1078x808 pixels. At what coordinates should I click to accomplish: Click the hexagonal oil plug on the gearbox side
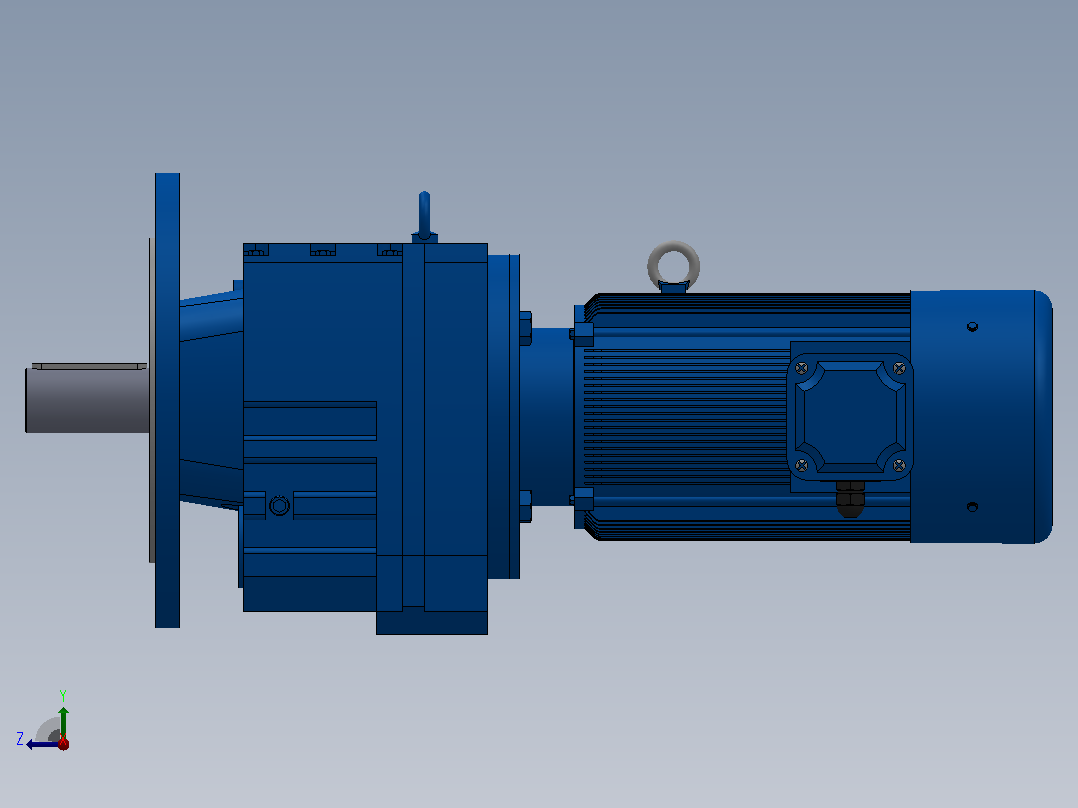tap(279, 506)
